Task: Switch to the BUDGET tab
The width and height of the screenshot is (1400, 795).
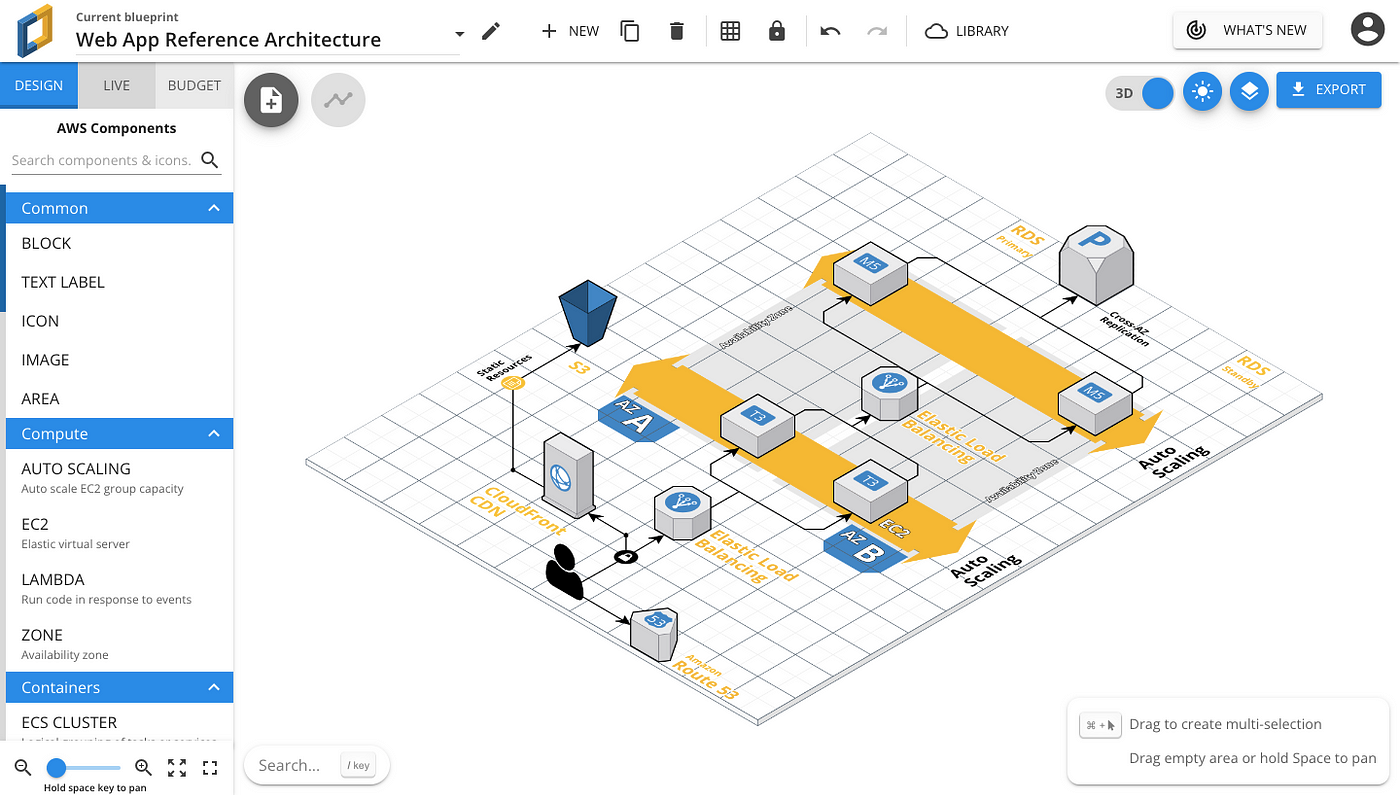Action: coord(194,86)
